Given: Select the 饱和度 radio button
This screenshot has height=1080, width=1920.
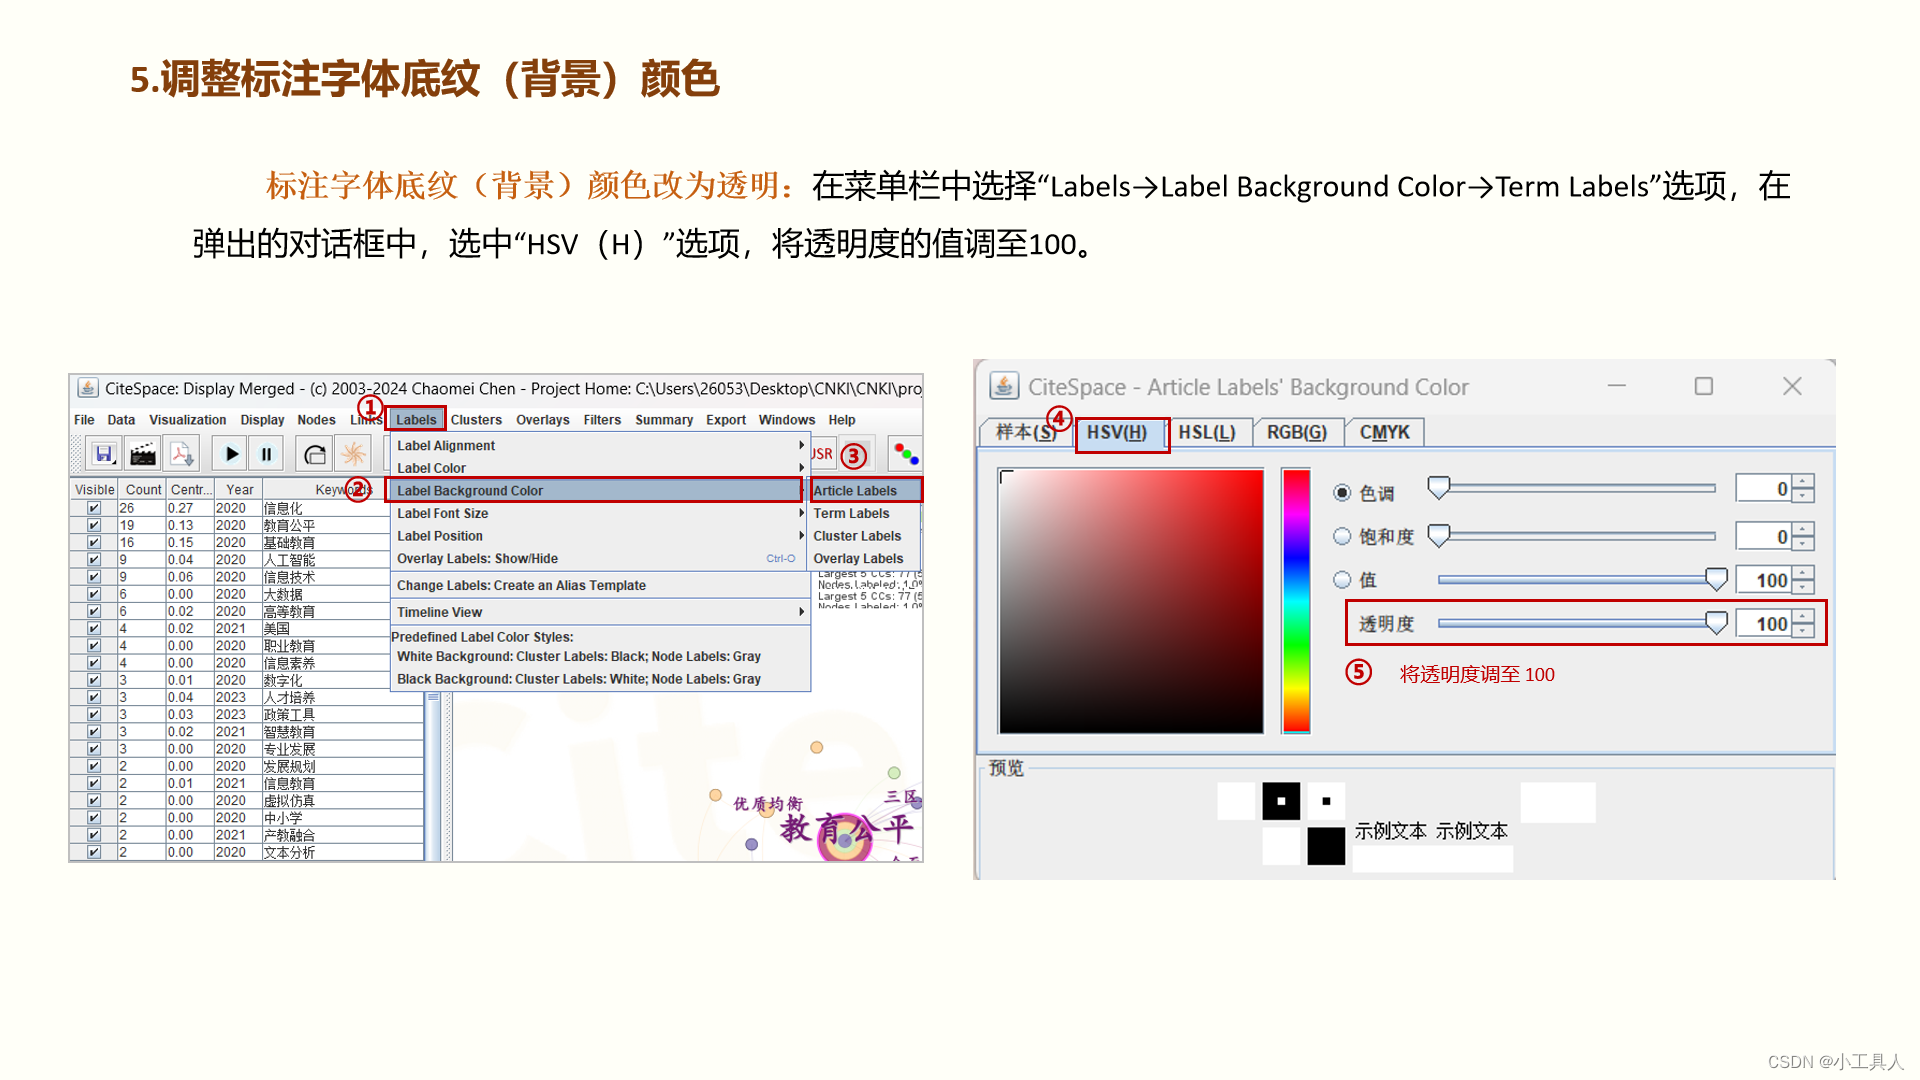Looking at the screenshot, I should [x=1342, y=537].
